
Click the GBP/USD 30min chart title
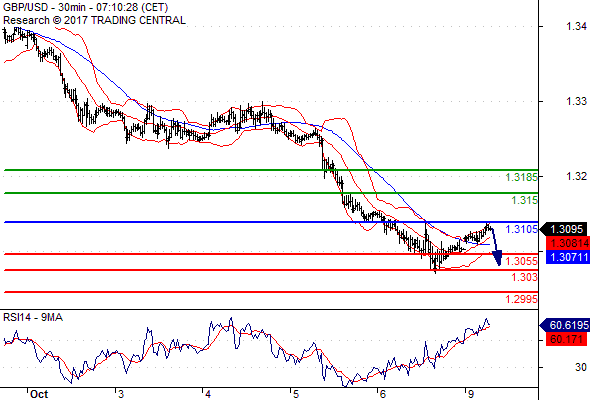[86, 8]
